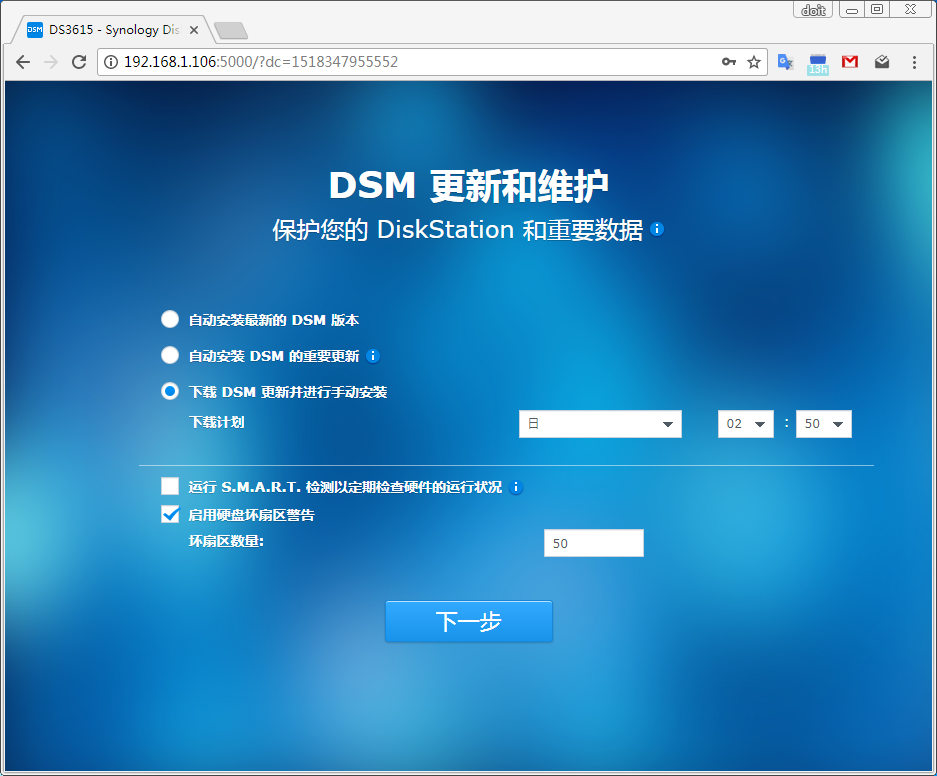Open the minute dropdown showing 50
Viewport: 937px width, 776px height.
click(x=823, y=424)
